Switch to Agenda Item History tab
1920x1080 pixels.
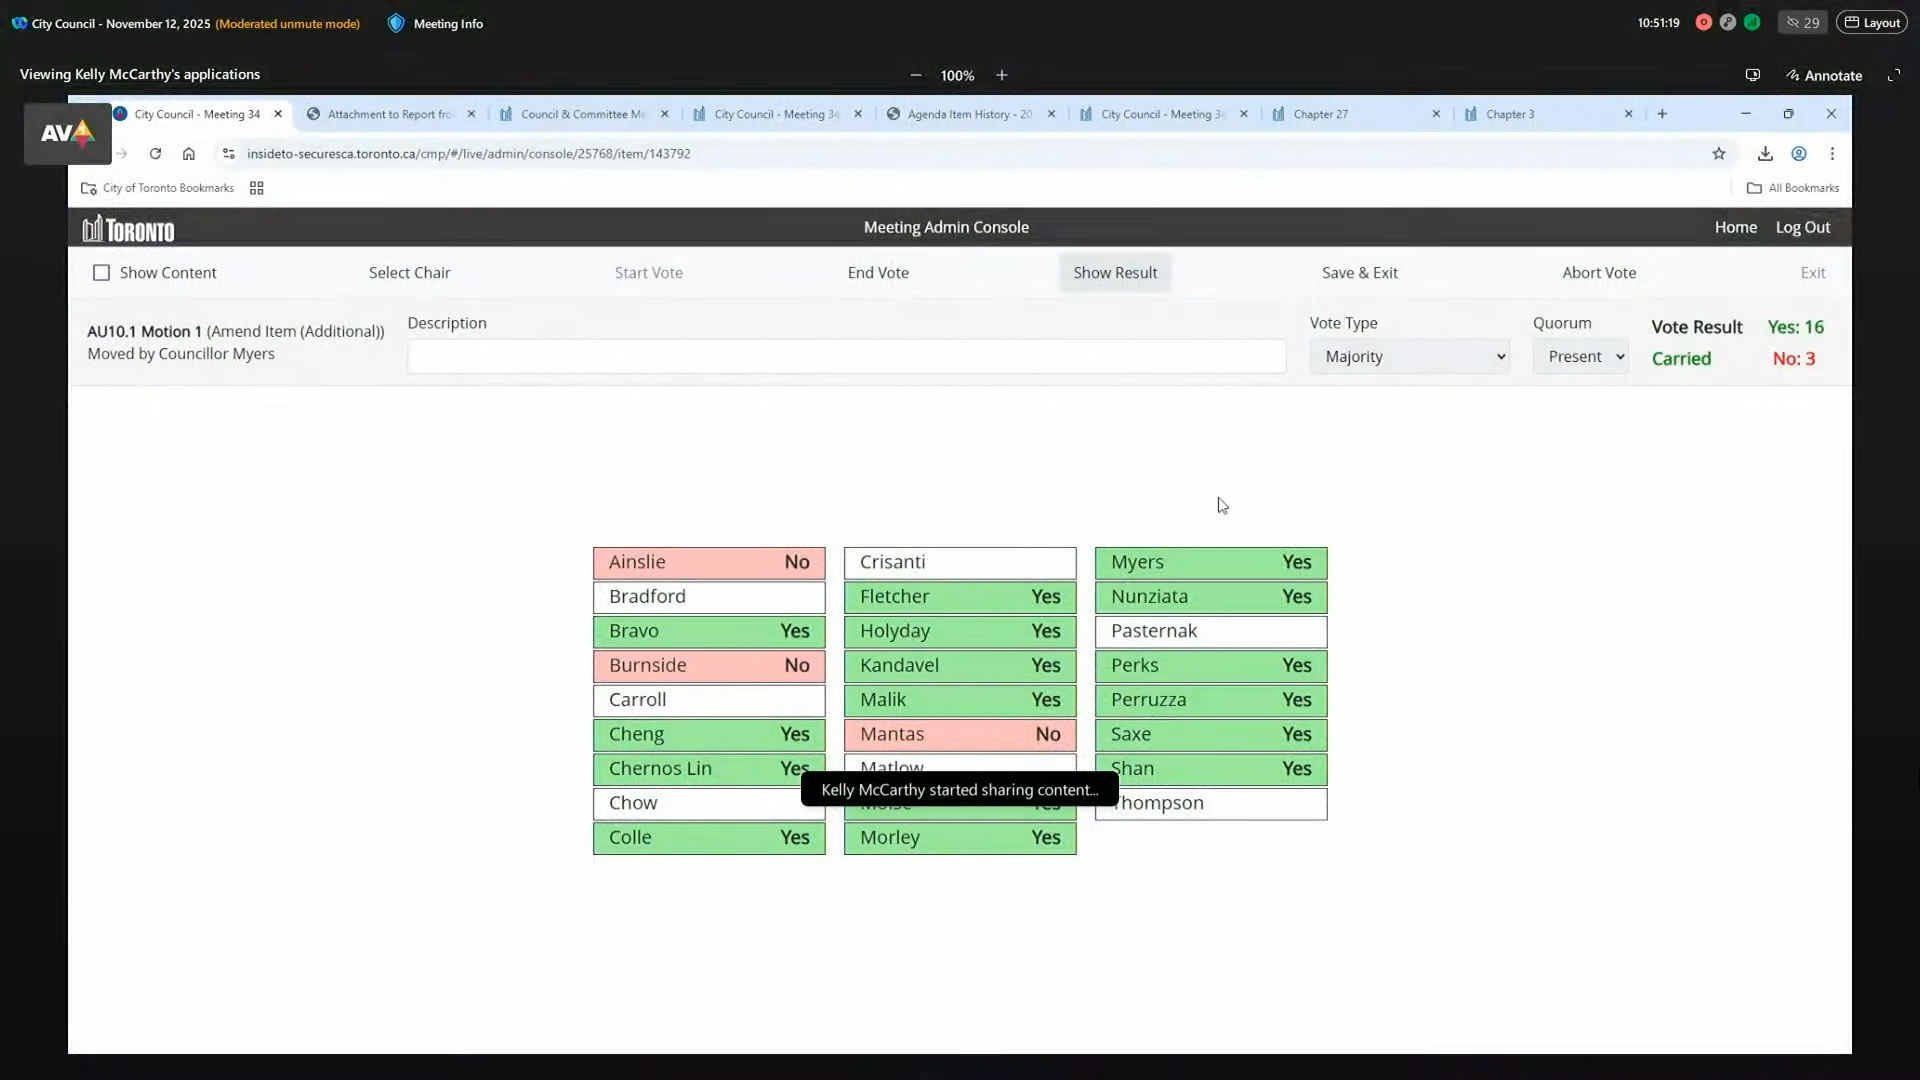pyautogui.click(x=968, y=114)
